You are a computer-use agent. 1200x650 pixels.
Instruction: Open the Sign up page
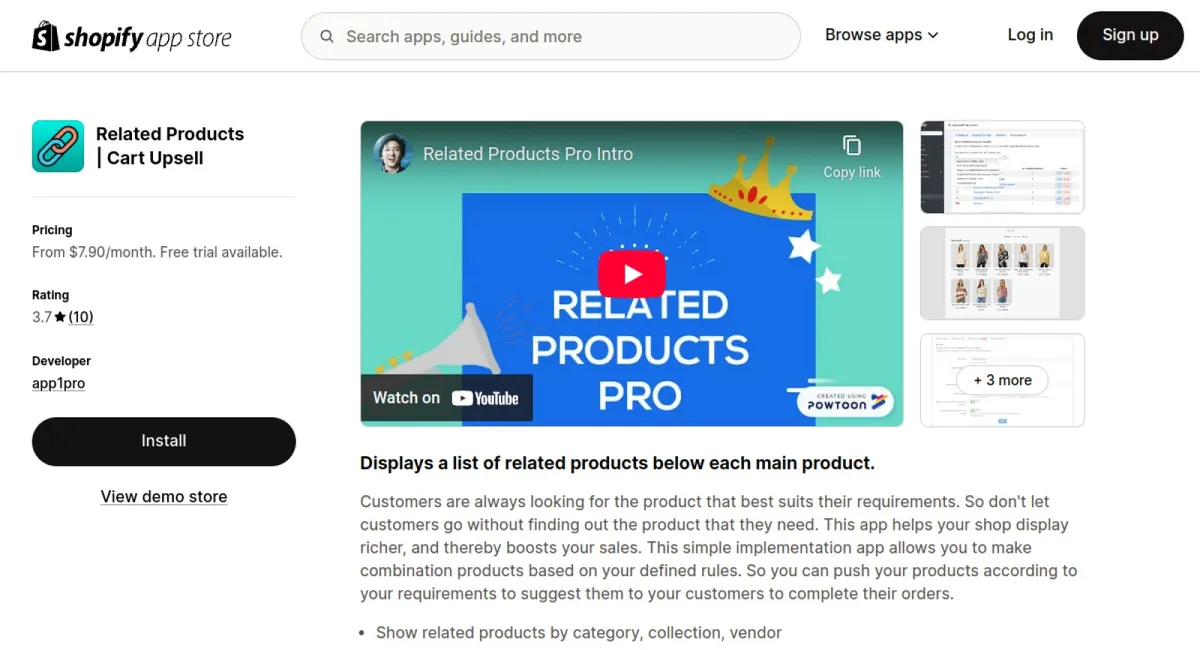coord(1130,35)
